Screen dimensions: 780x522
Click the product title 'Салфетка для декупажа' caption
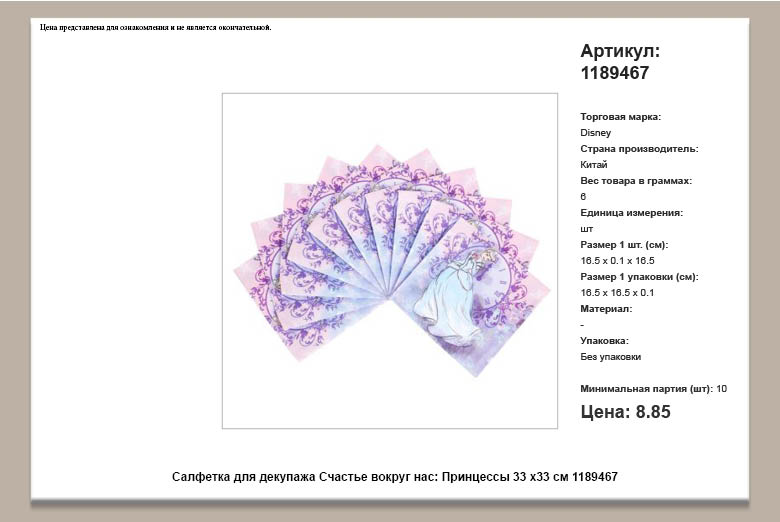pyautogui.click(x=394, y=477)
